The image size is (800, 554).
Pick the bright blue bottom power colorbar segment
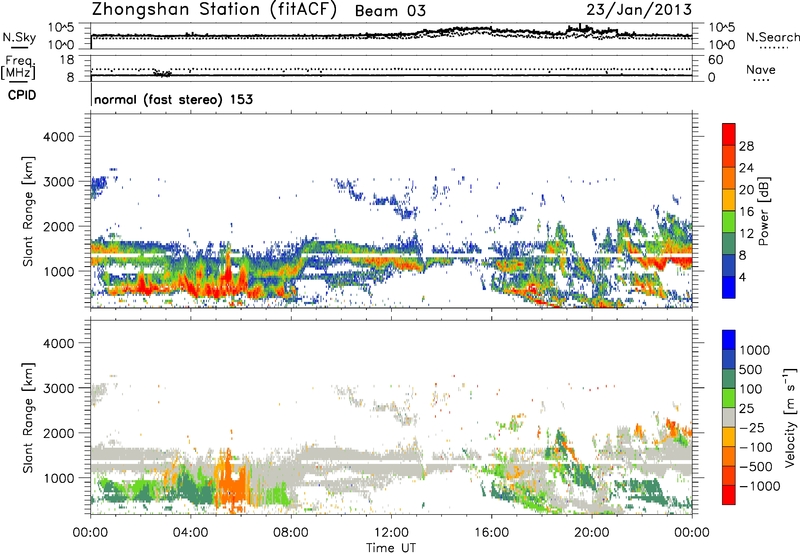(x=729, y=287)
